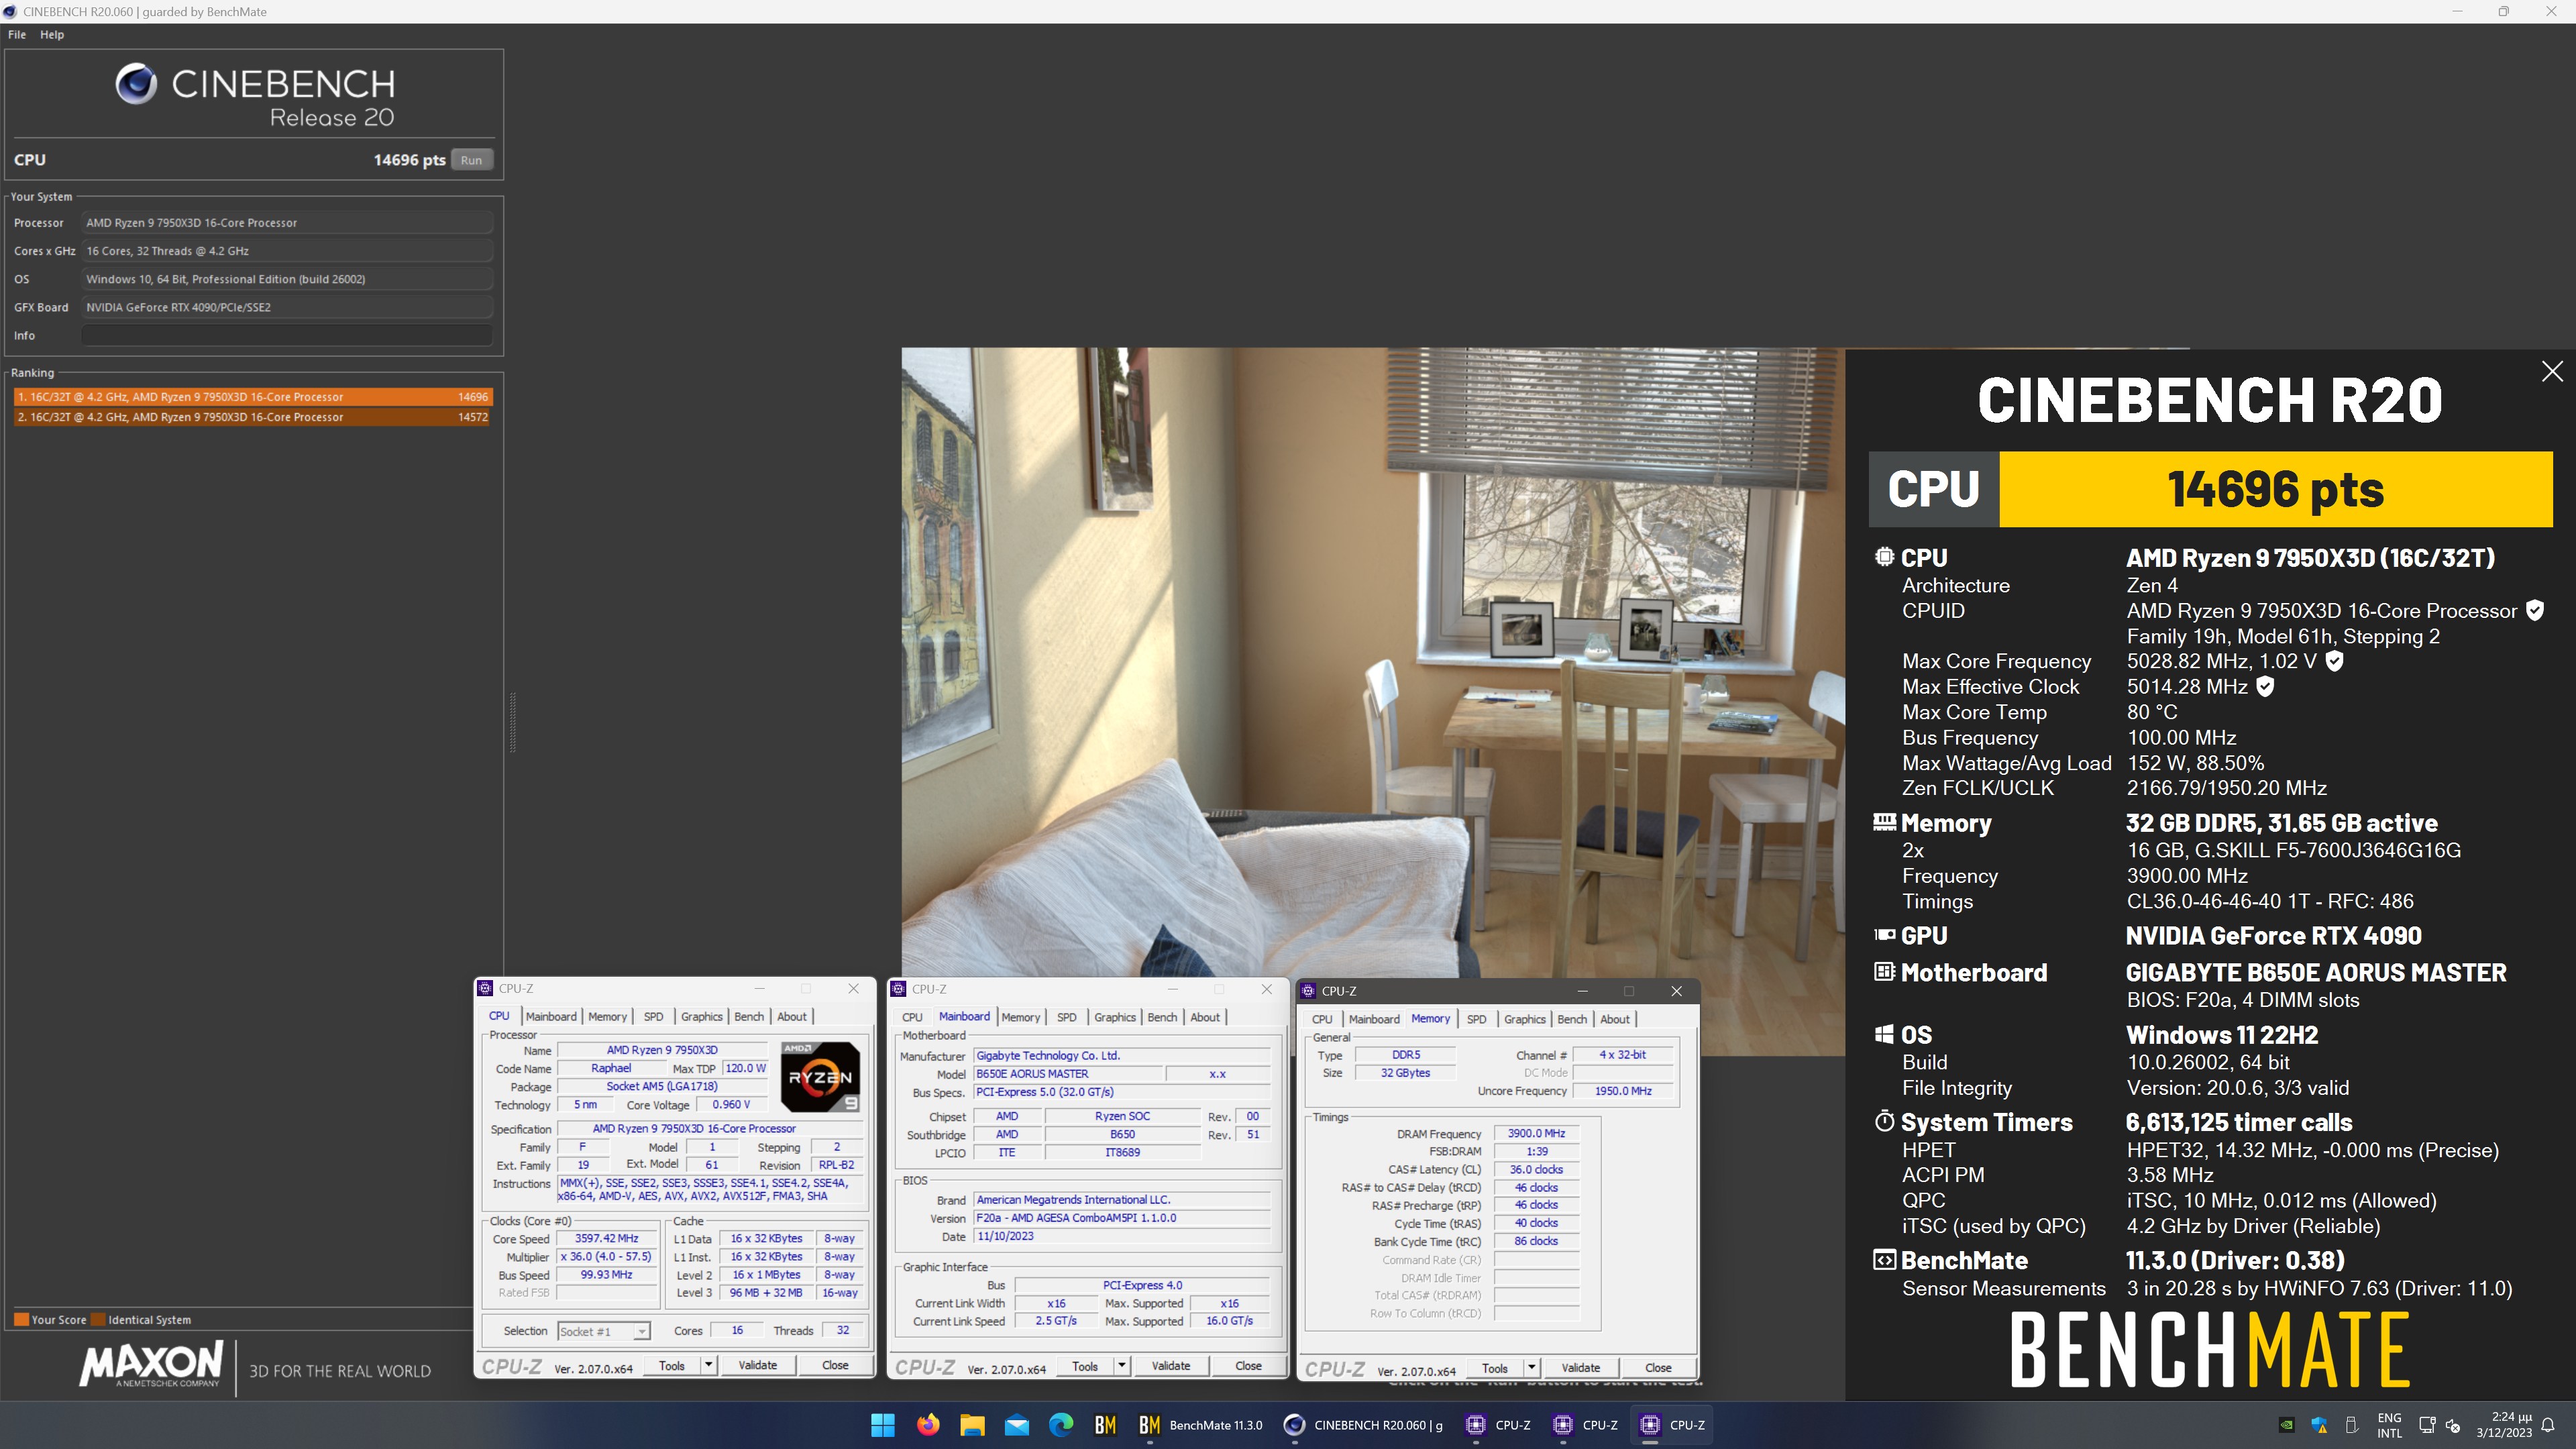2576x1449 pixels.
Task: Click the ENG INTL language indicator
Action: [x=2389, y=1425]
